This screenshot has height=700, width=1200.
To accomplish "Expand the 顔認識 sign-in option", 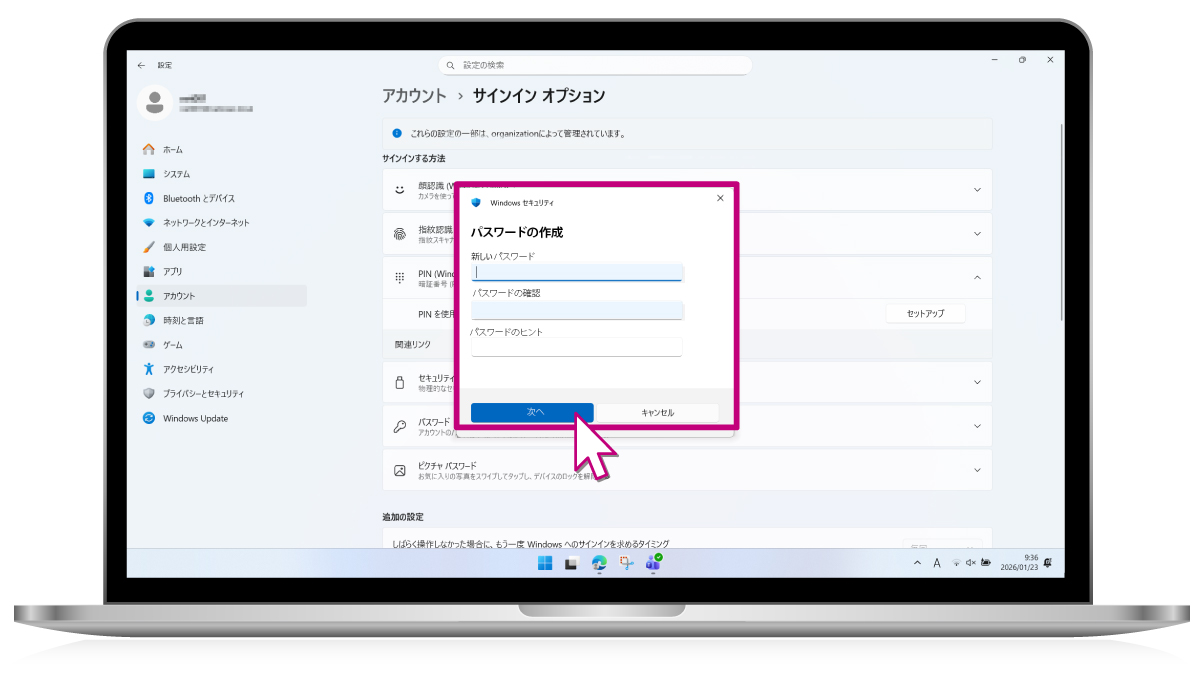I will 977,189.
